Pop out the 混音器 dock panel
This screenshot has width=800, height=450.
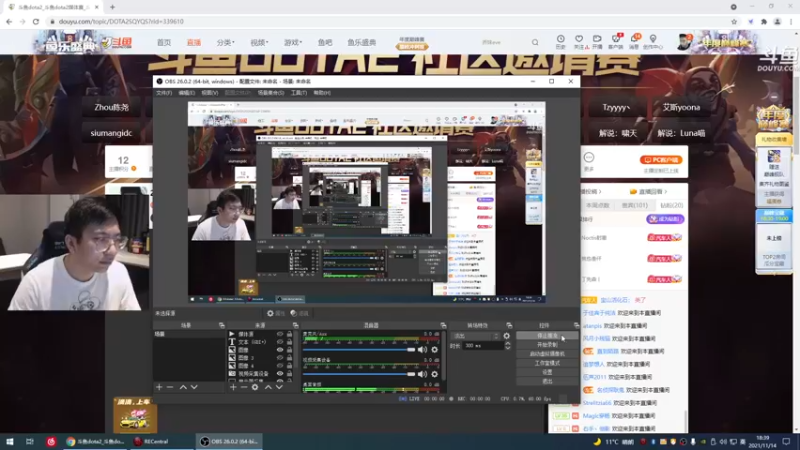coord(443,325)
